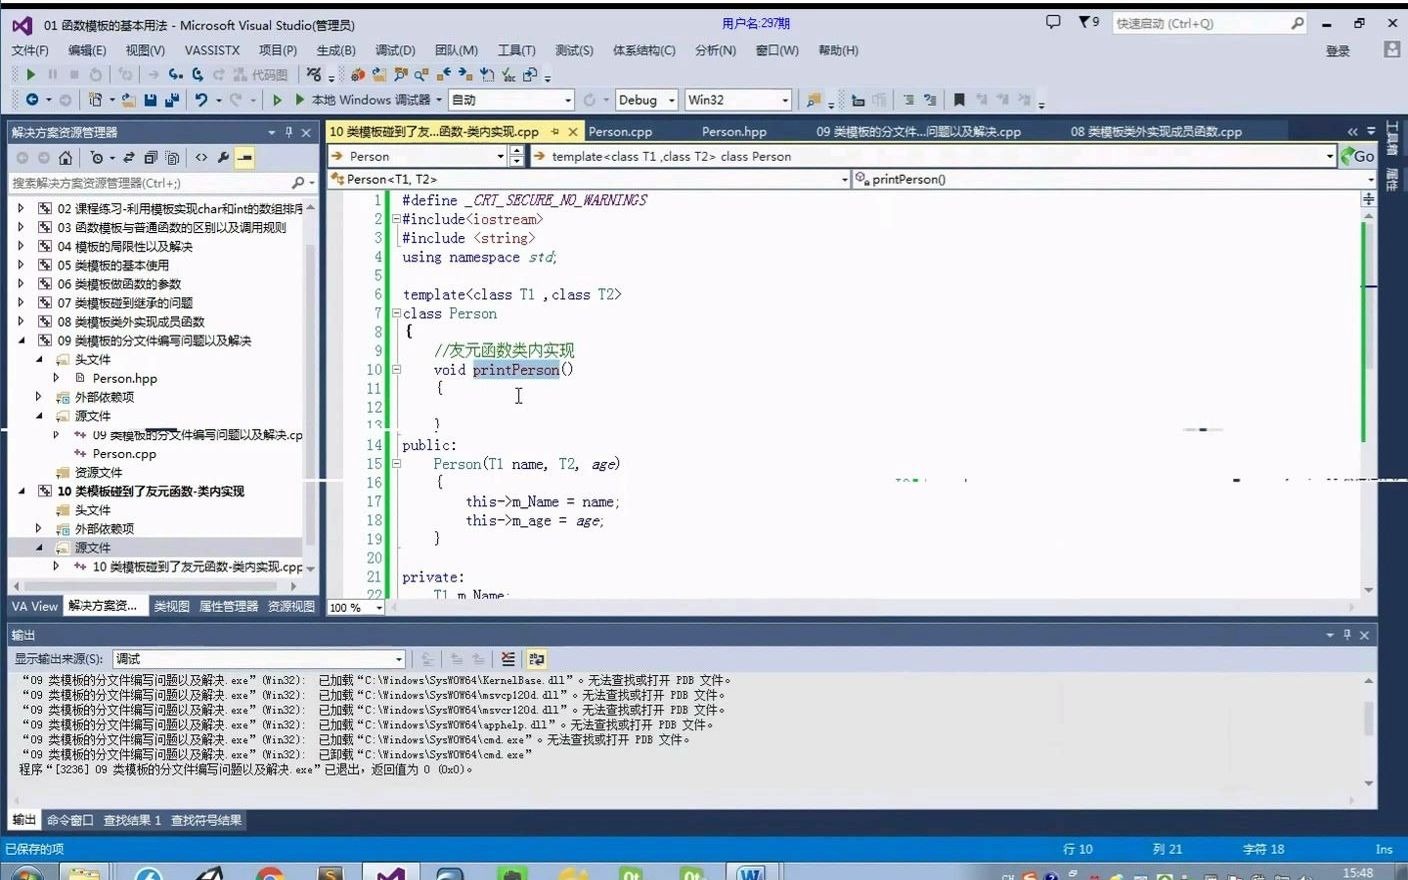Viewport: 1408px width, 880px height.
Task: Switch to the 查找结果 1 tab
Action: pyautogui.click(x=132, y=821)
